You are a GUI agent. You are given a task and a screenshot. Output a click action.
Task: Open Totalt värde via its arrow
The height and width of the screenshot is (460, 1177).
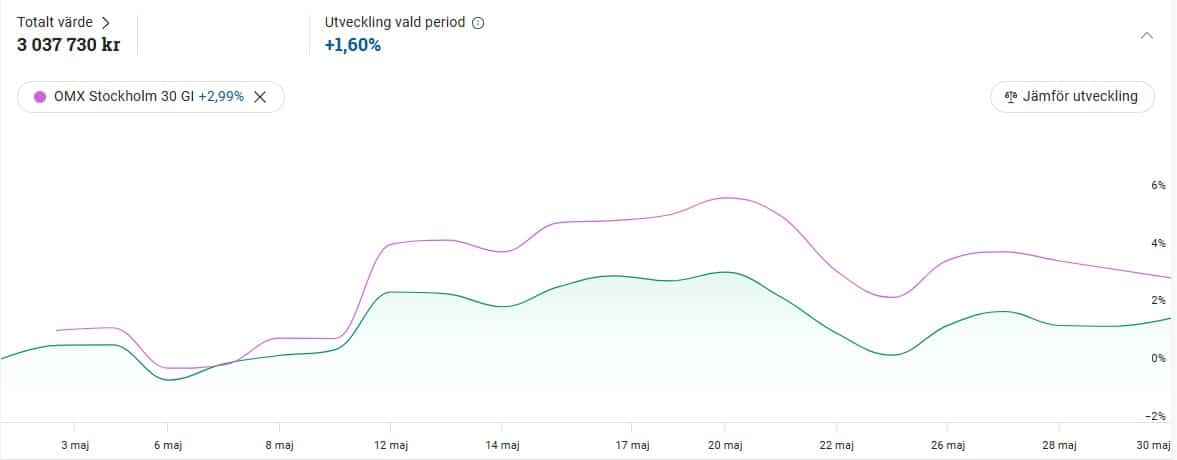click(x=105, y=22)
